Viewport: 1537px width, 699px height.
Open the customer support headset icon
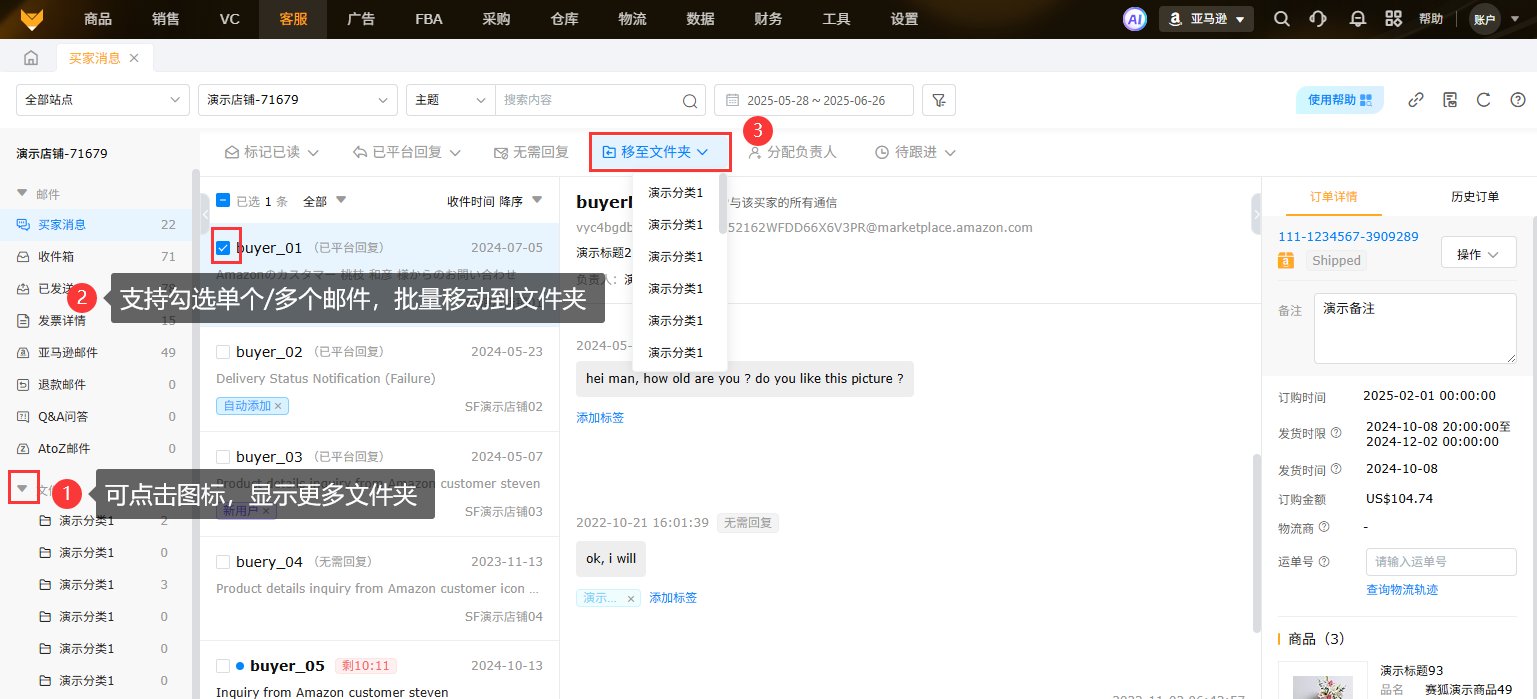(1318, 19)
